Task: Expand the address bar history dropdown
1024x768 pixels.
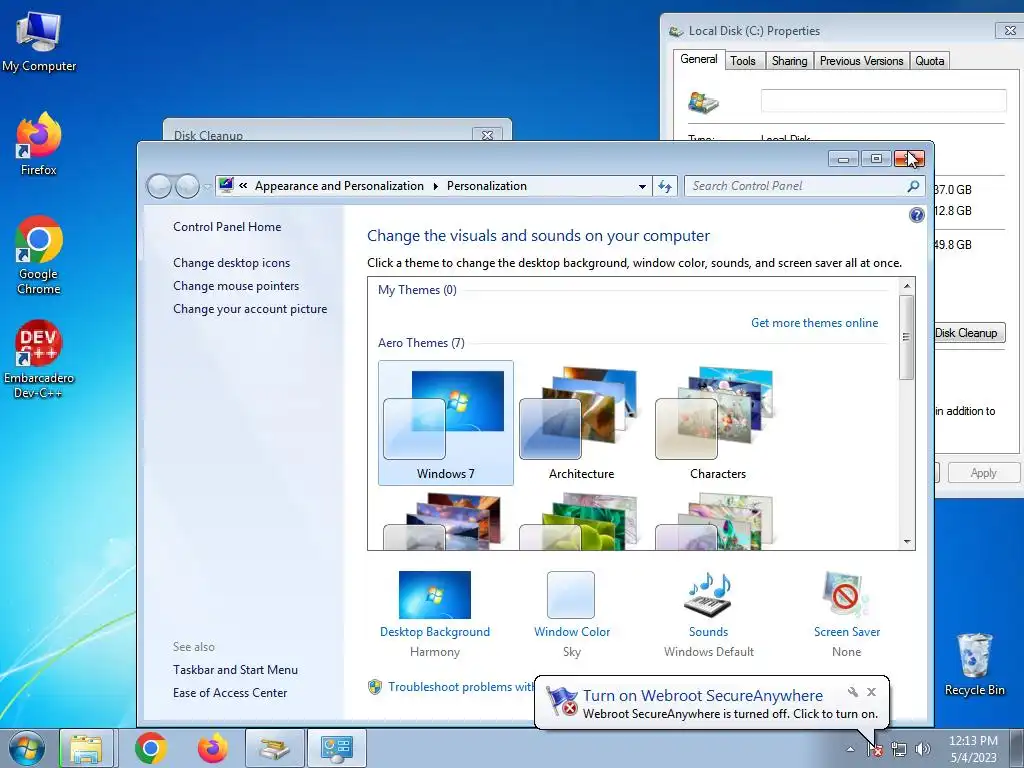Action: [643, 186]
